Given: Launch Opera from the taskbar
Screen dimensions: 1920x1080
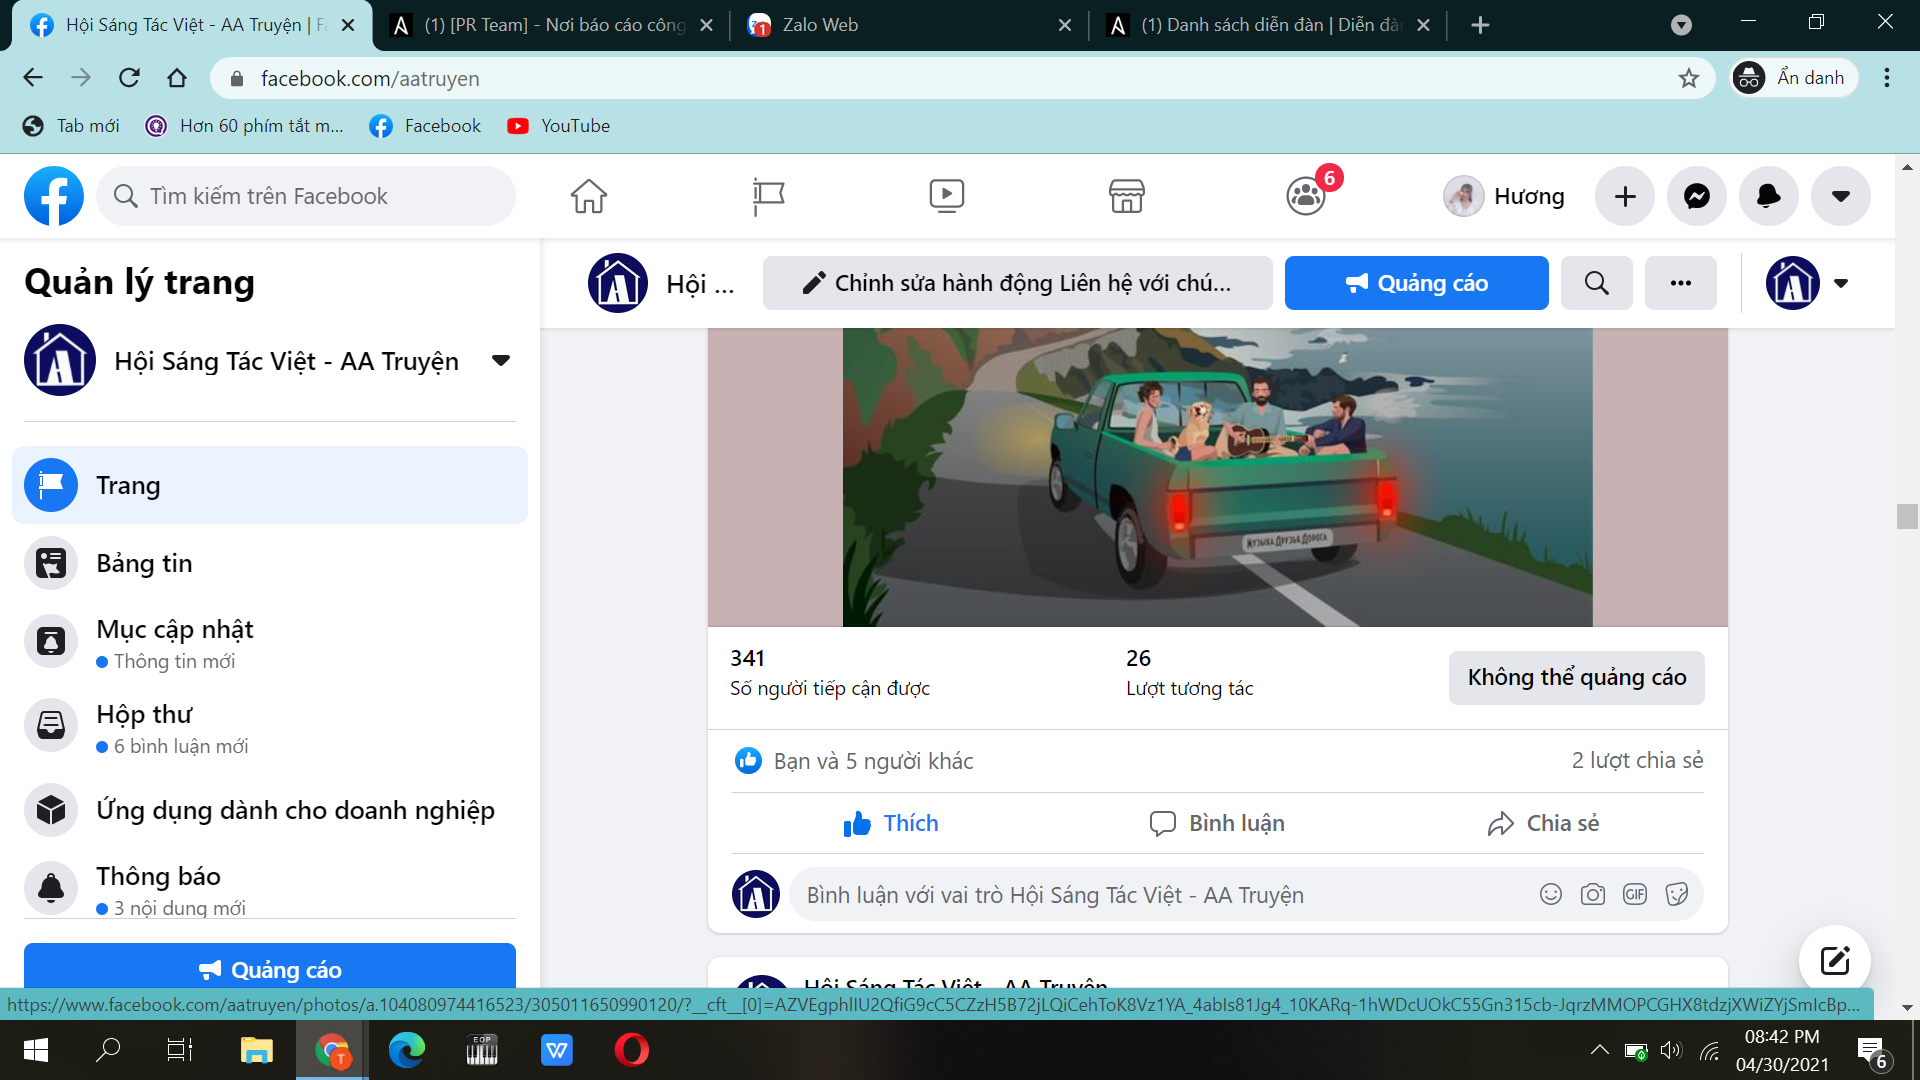Looking at the screenshot, I should pyautogui.click(x=631, y=1050).
